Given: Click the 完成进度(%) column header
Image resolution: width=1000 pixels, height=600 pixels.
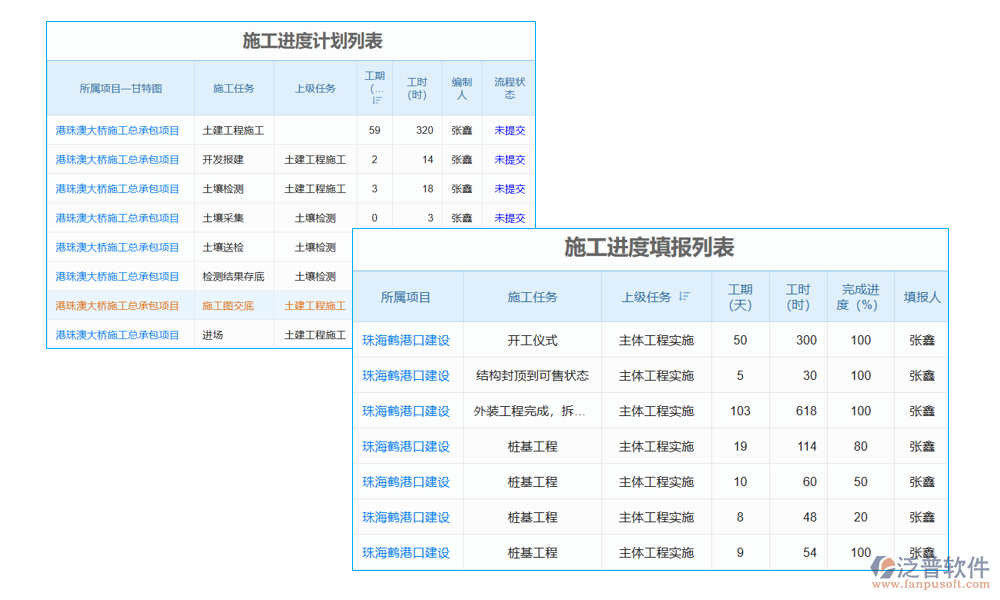Looking at the screenshot, I should [861, 296].
